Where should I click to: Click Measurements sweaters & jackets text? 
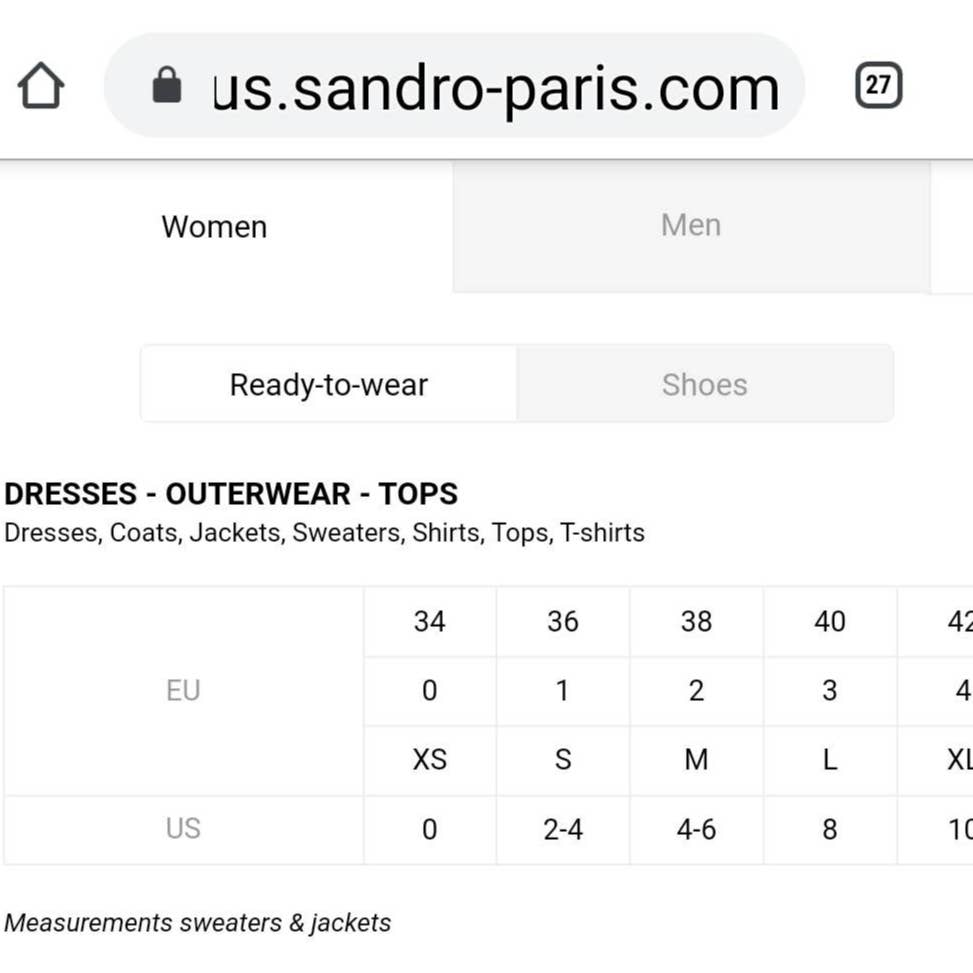197,923
